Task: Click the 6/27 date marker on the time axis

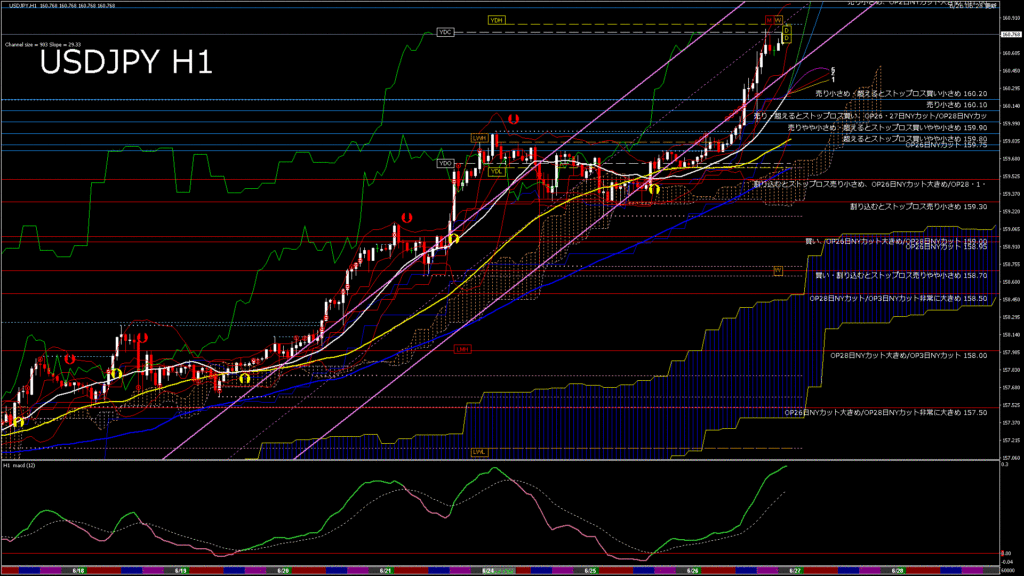Action: [x=795, y=571]
